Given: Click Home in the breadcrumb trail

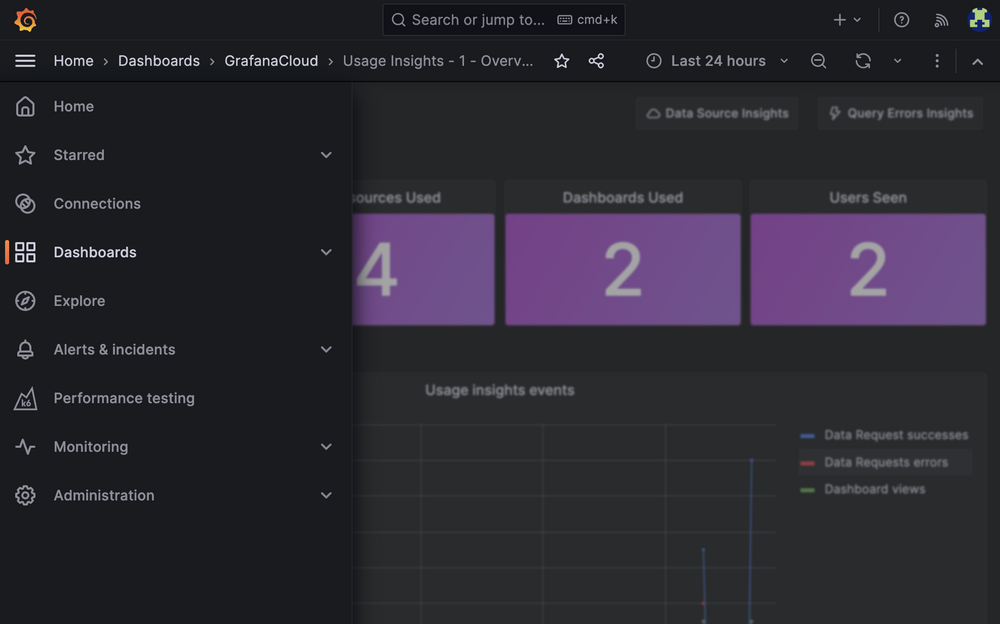Looking at the screenshot, I should pyautogui.click(x=73, y=60).
